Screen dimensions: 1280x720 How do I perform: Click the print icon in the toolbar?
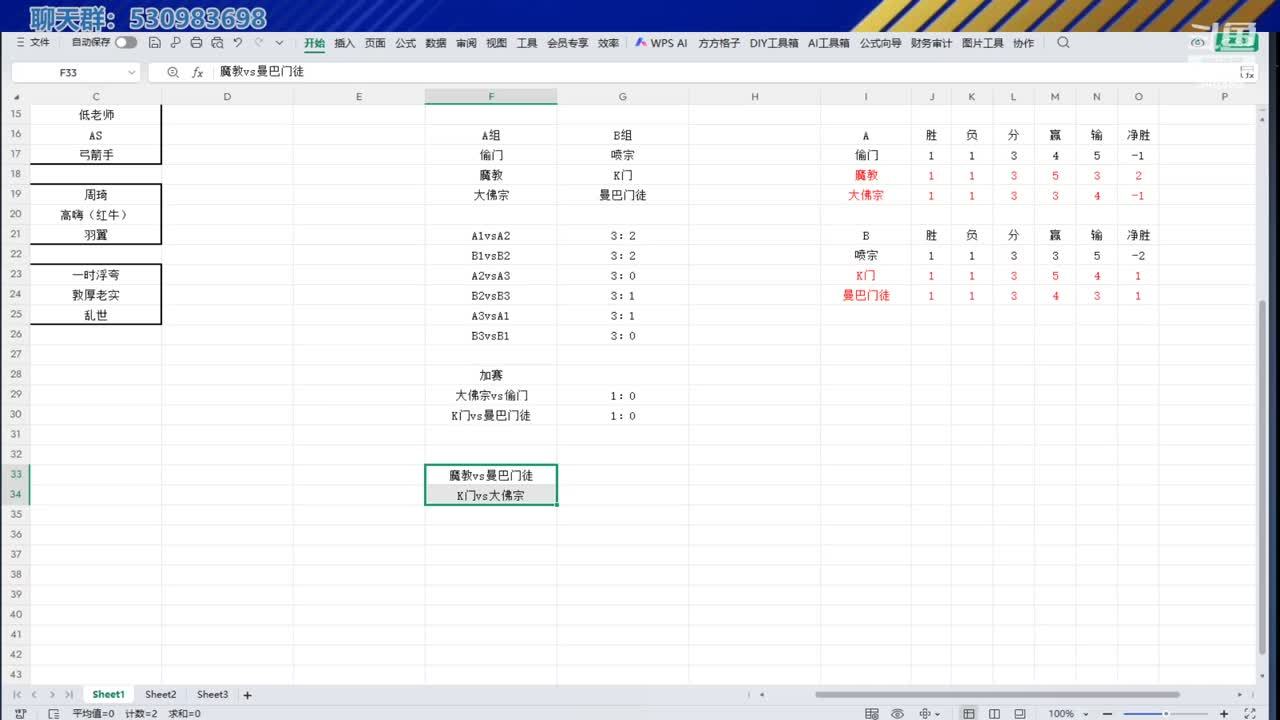196,43
